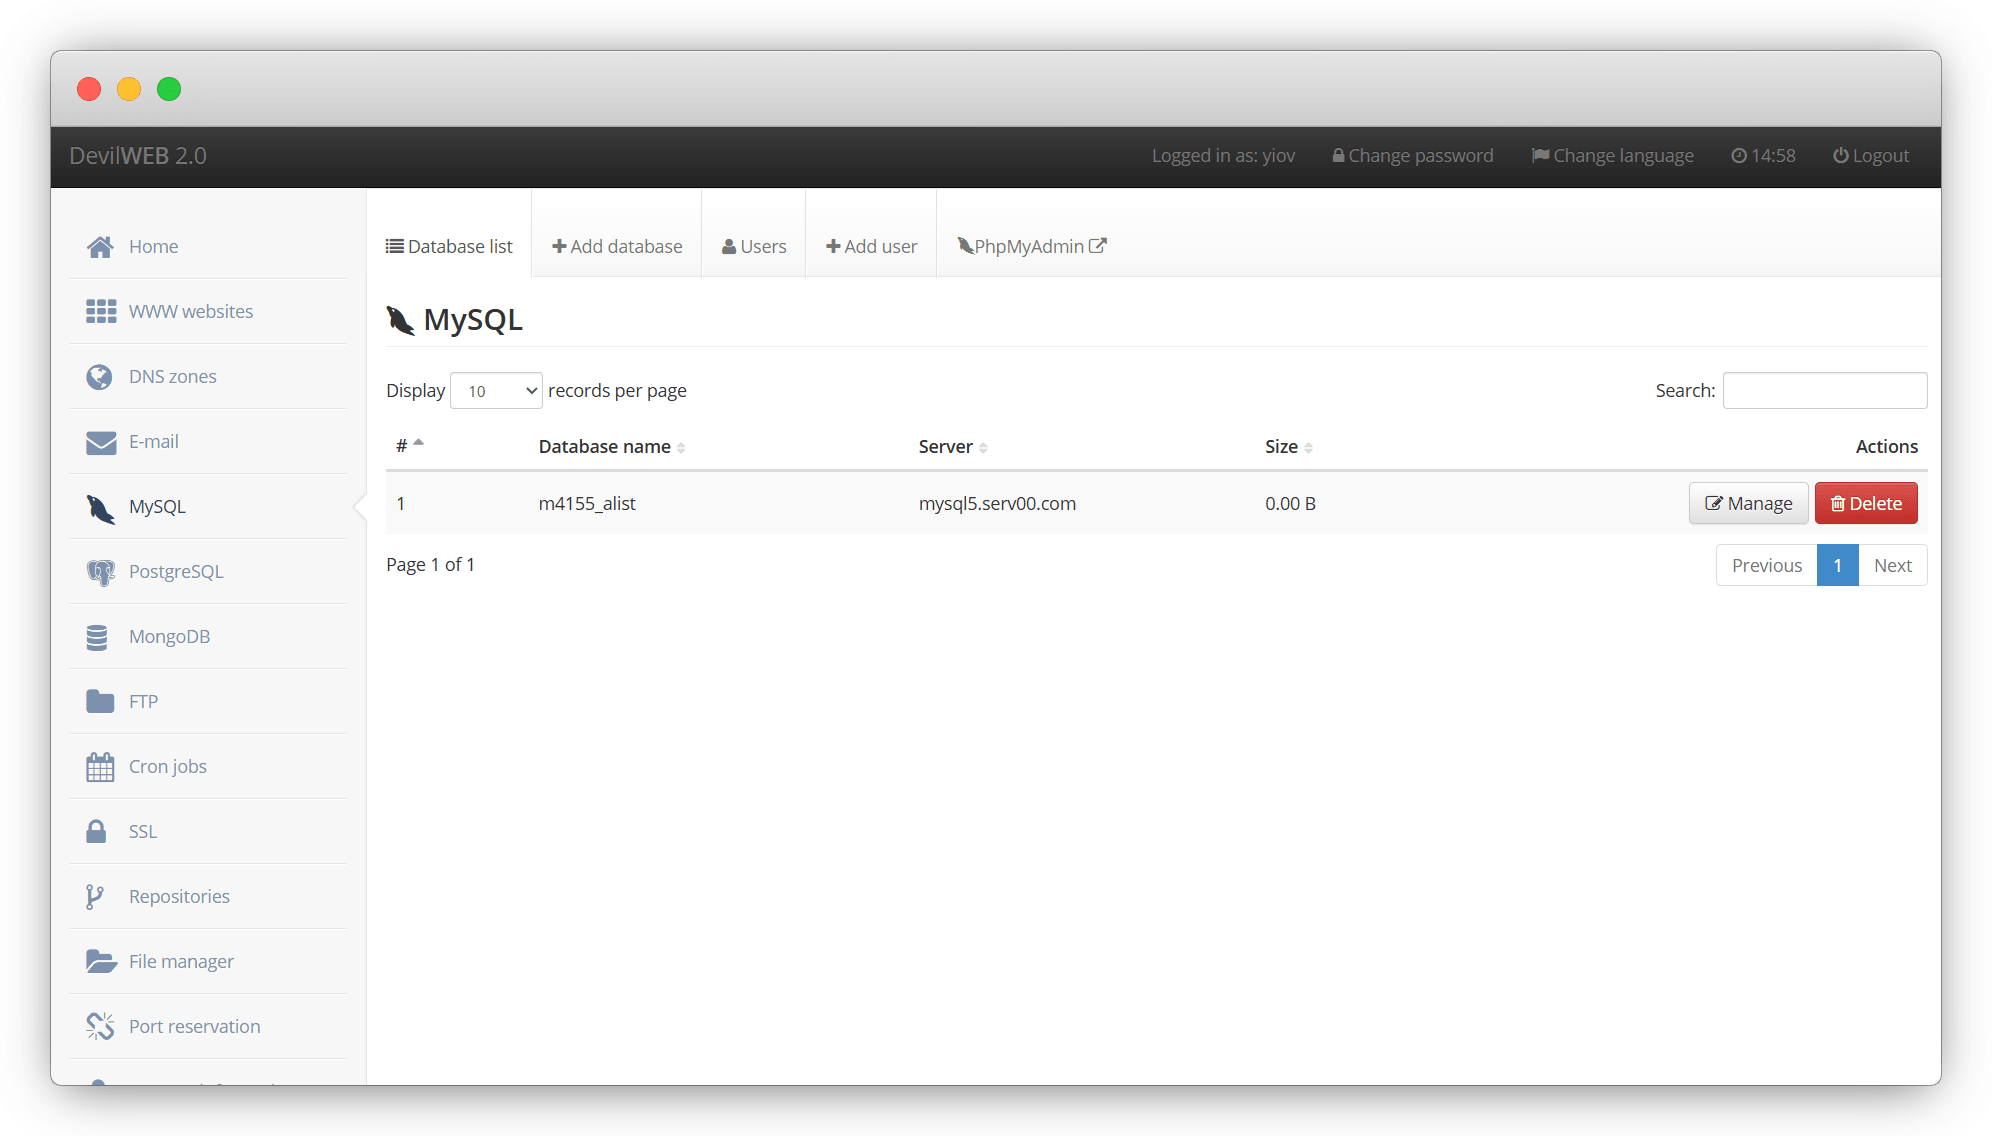Viewport: 1992px width, 1136px height.
Task: Click the SSL padlock icon
Action: click(96, 832)
